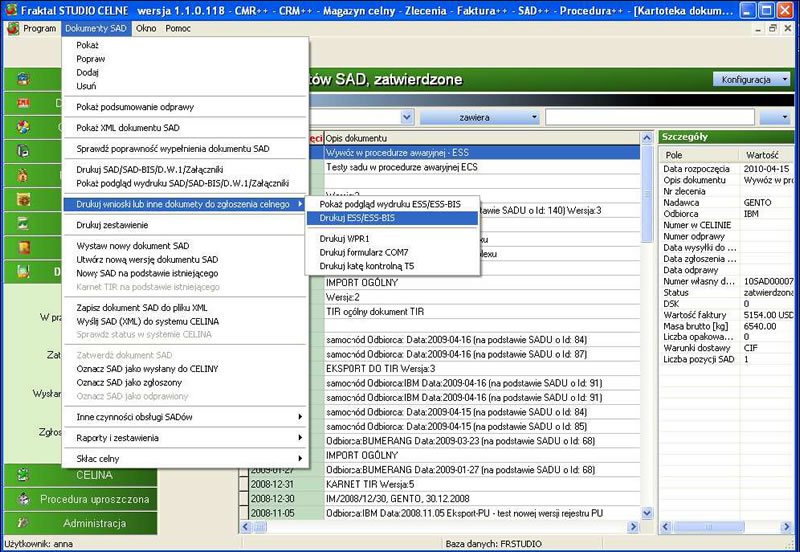800x552 pixels.
Task: Open the filter field dropdown left of zawiera
Action: (x=407, y=117)
